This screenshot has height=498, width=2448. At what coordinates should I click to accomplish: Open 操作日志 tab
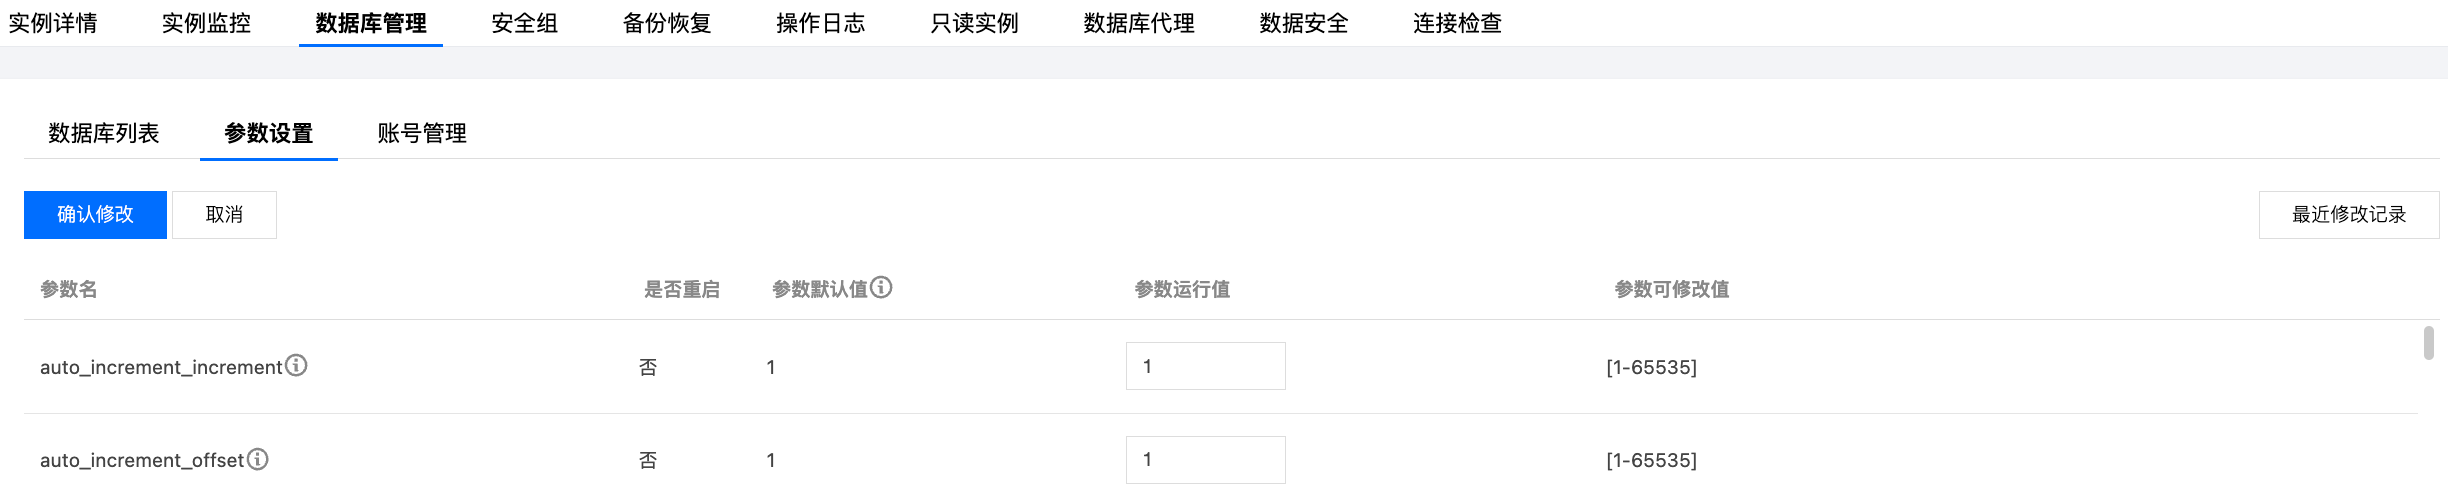[820, 23]
